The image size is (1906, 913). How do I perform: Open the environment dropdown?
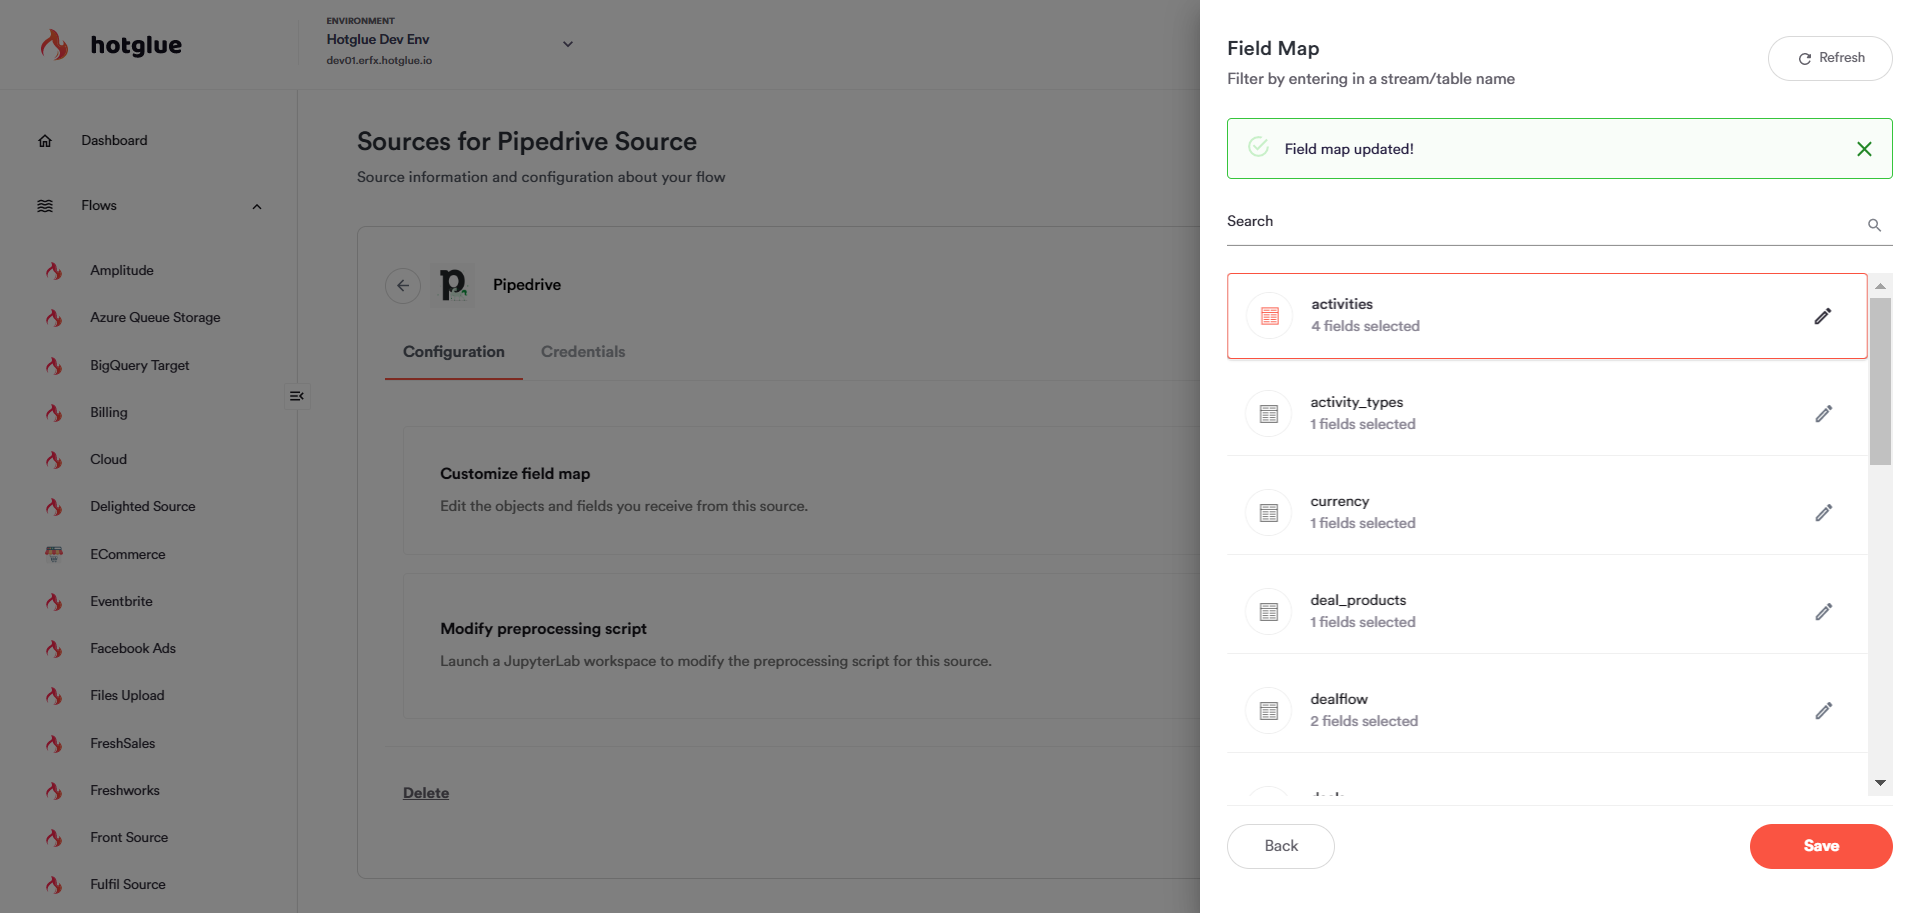(x=567, y=44)
